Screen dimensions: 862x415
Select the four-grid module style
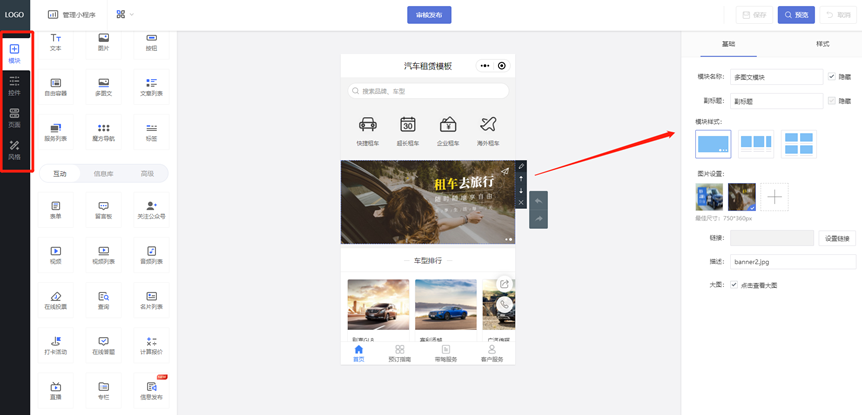(x=799, y=144)
